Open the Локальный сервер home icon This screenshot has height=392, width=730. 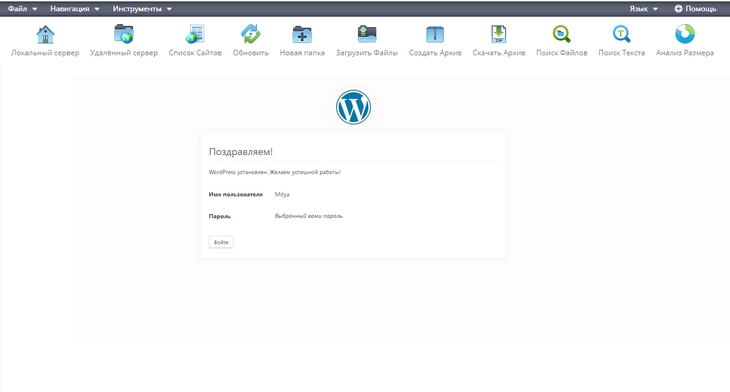point(45,34)
